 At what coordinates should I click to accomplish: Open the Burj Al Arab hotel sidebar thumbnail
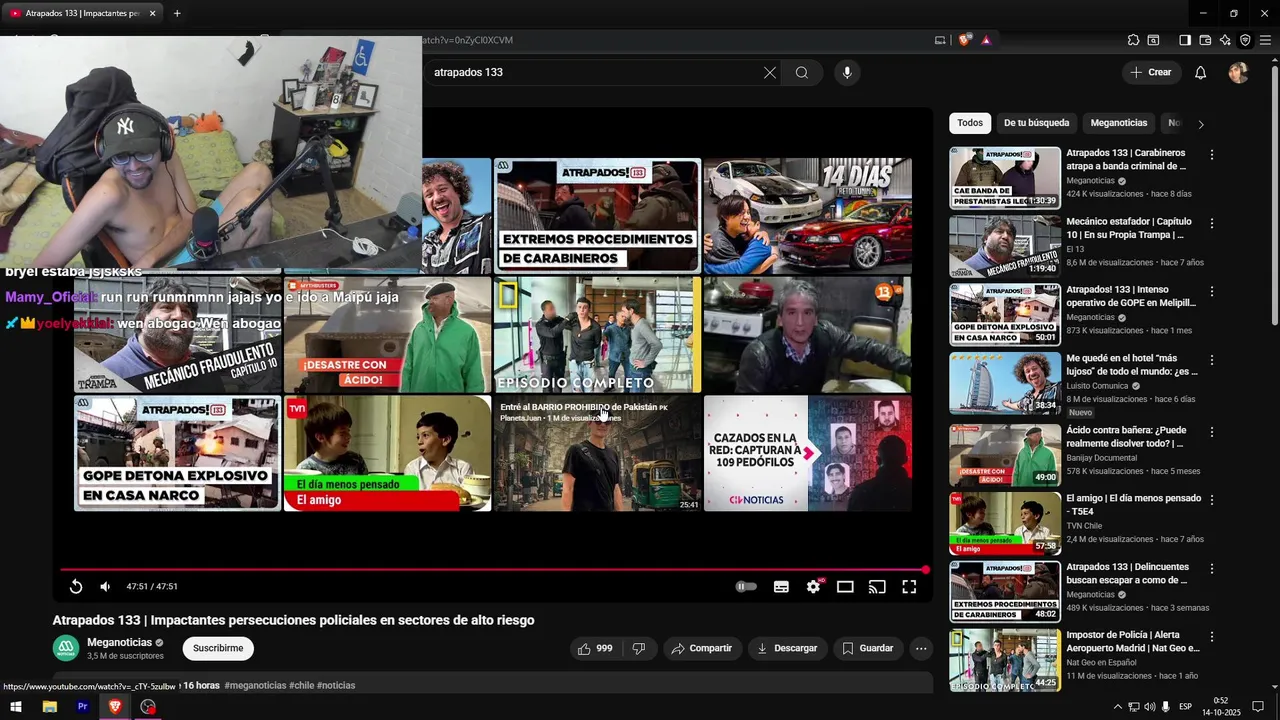1005,383
